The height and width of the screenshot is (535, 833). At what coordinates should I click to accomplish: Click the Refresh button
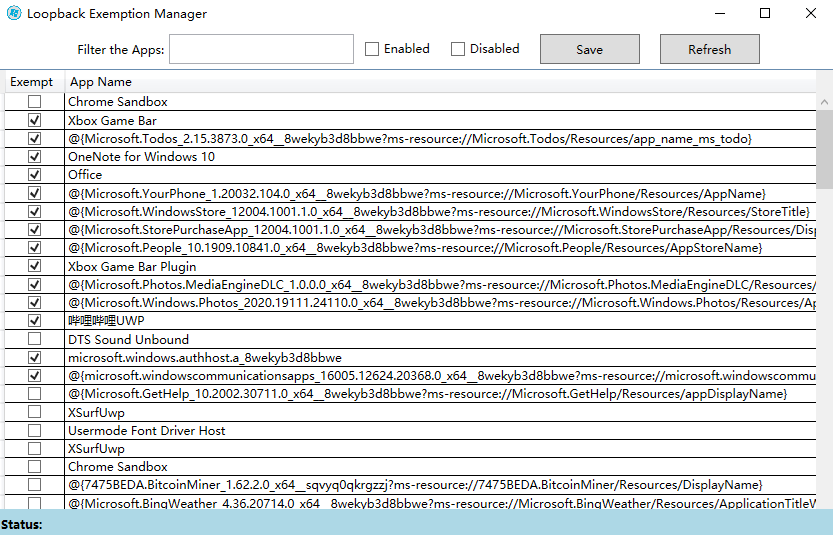pyautogui.click(x=710, y=49)
